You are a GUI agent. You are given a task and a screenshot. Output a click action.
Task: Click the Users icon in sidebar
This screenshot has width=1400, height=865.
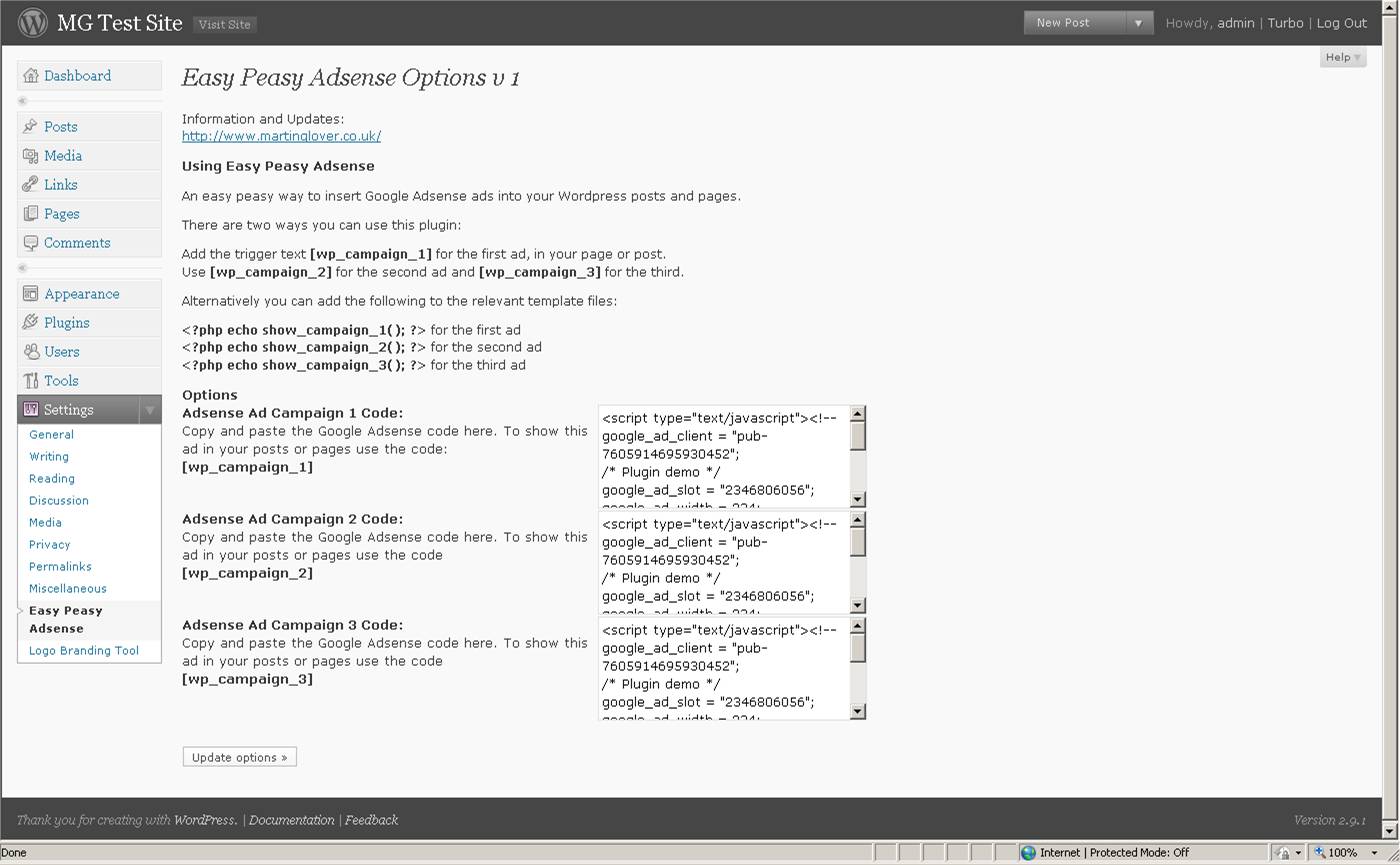tap(31, 352)
